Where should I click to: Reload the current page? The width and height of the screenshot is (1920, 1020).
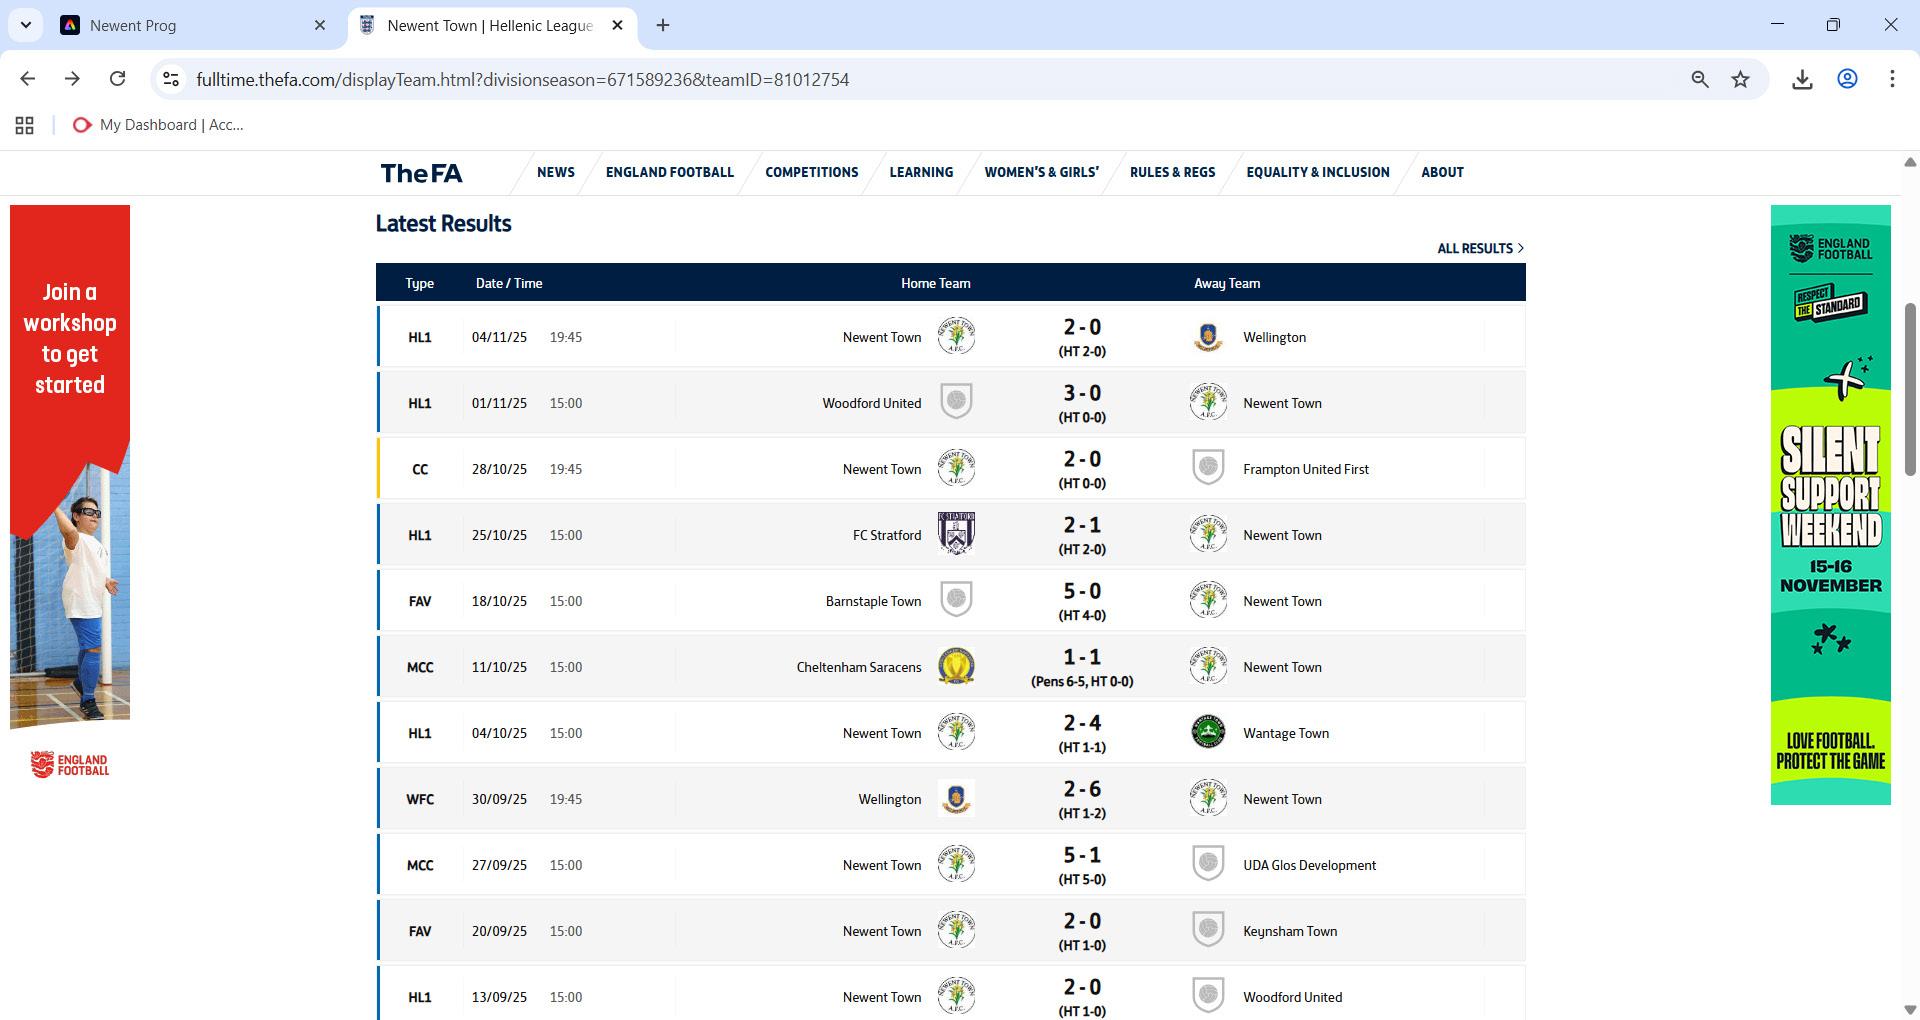[117, 79]
